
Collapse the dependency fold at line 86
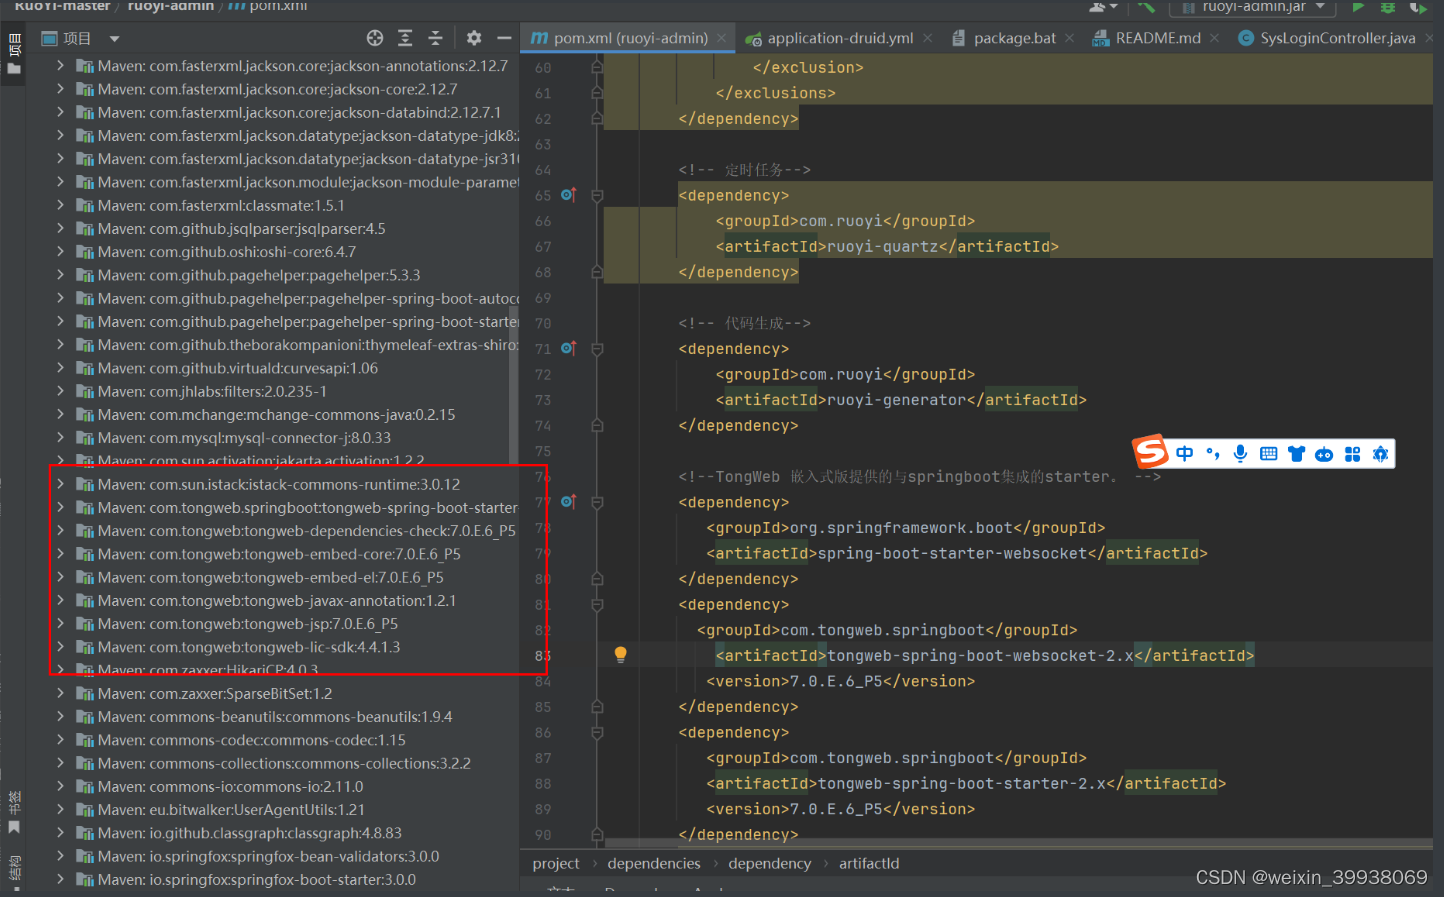[x=597, y=732]
